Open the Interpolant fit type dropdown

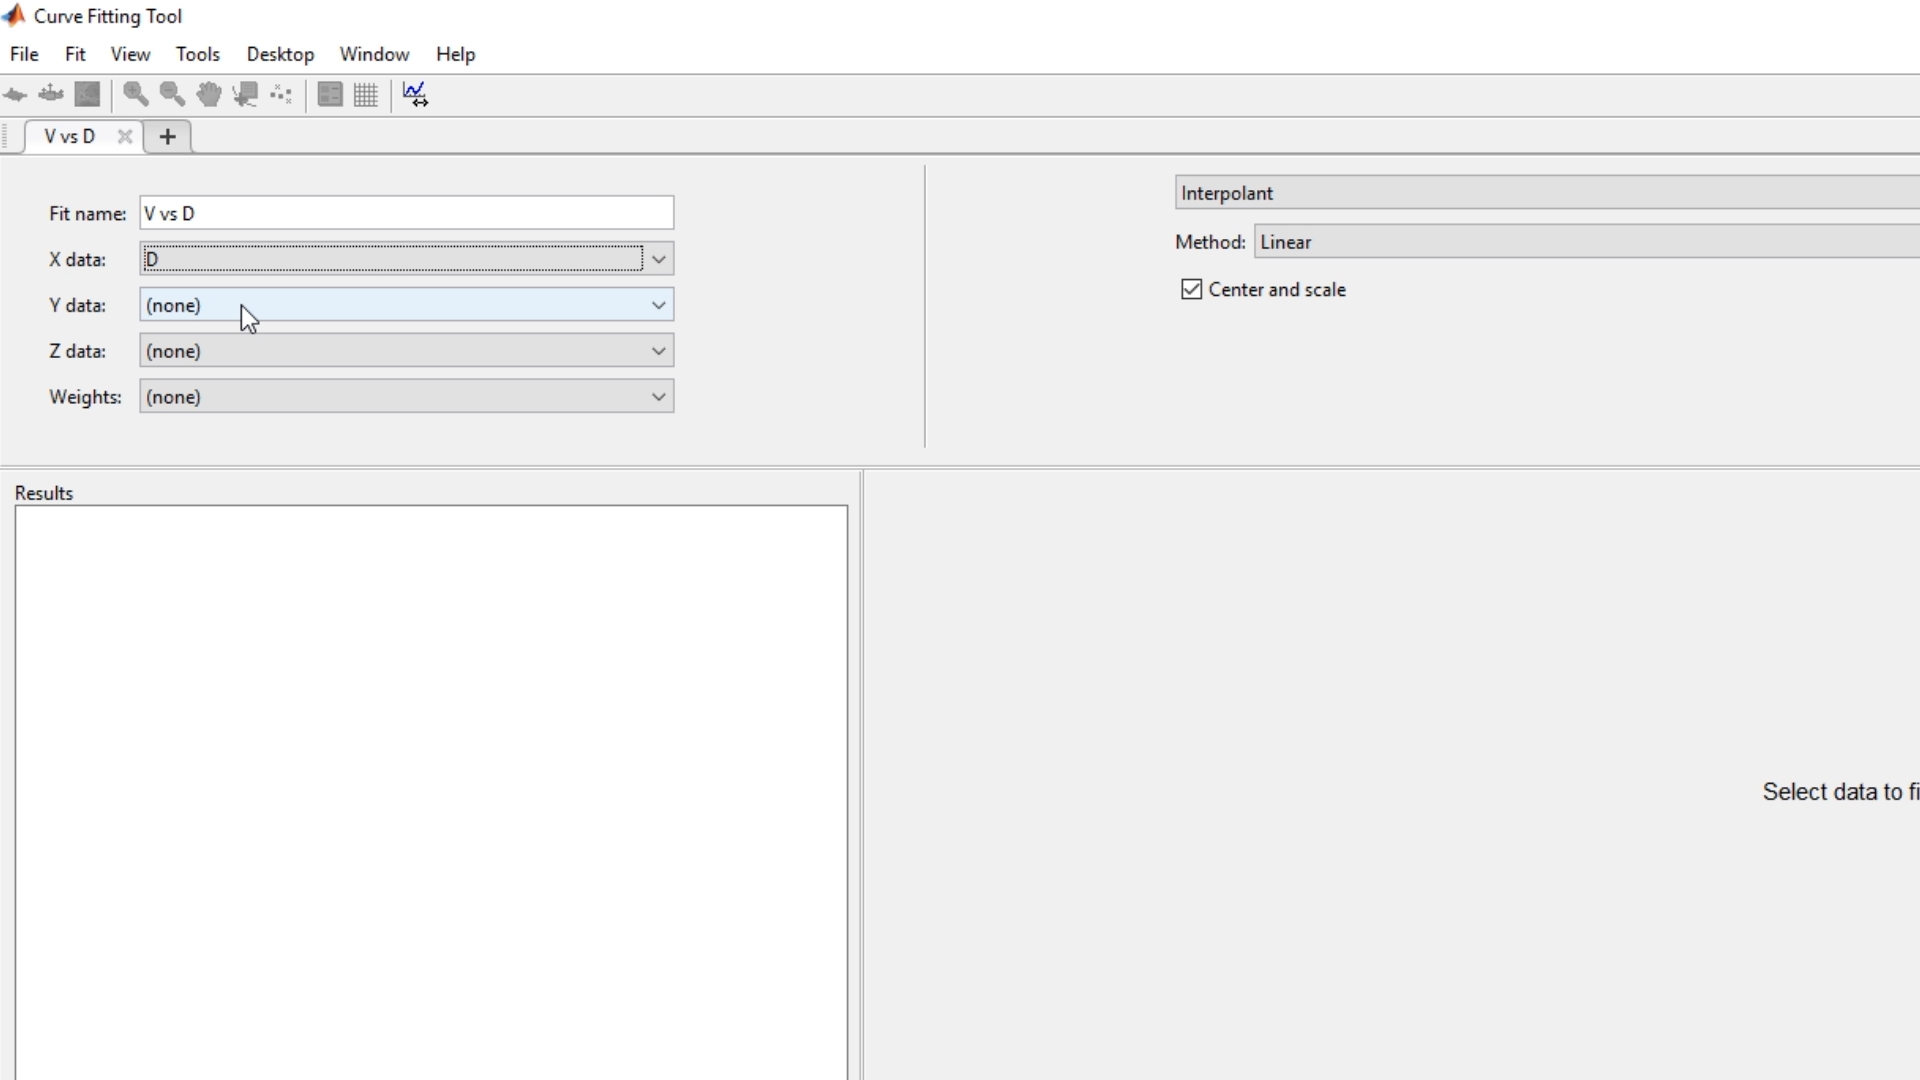click(x=1545, y=193)
